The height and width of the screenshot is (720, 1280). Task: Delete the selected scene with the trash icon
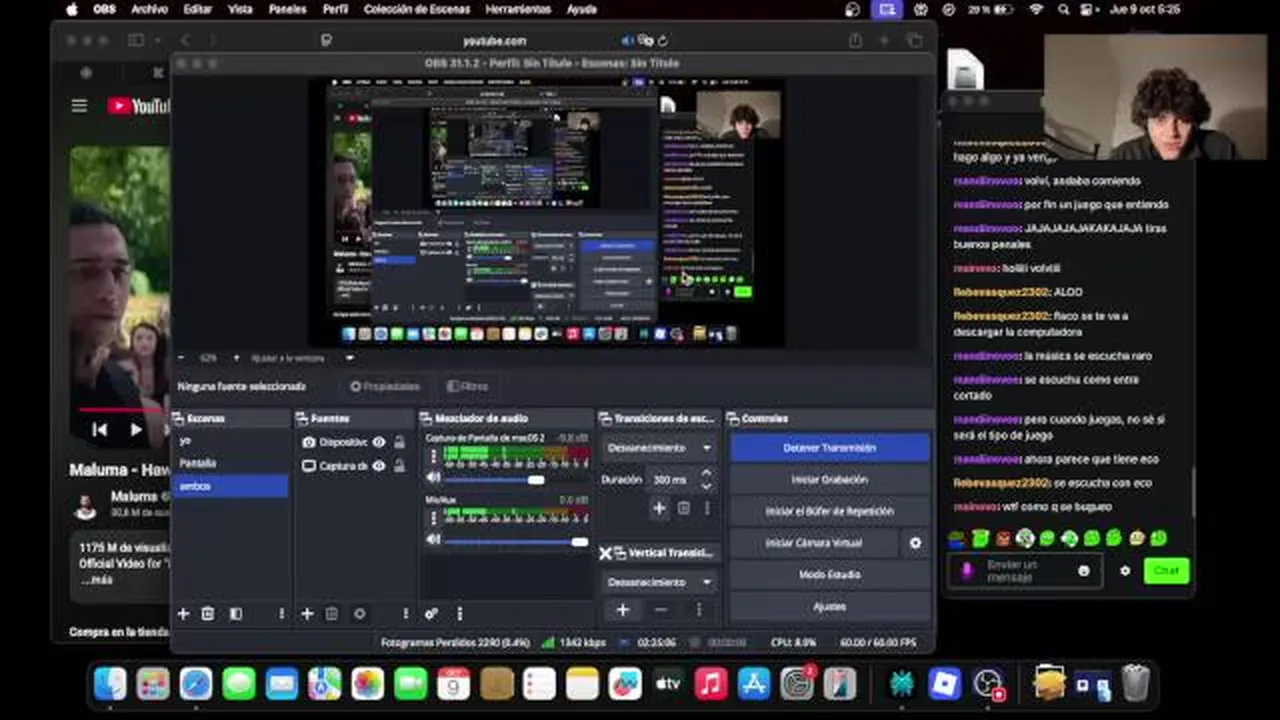(208, 614)
